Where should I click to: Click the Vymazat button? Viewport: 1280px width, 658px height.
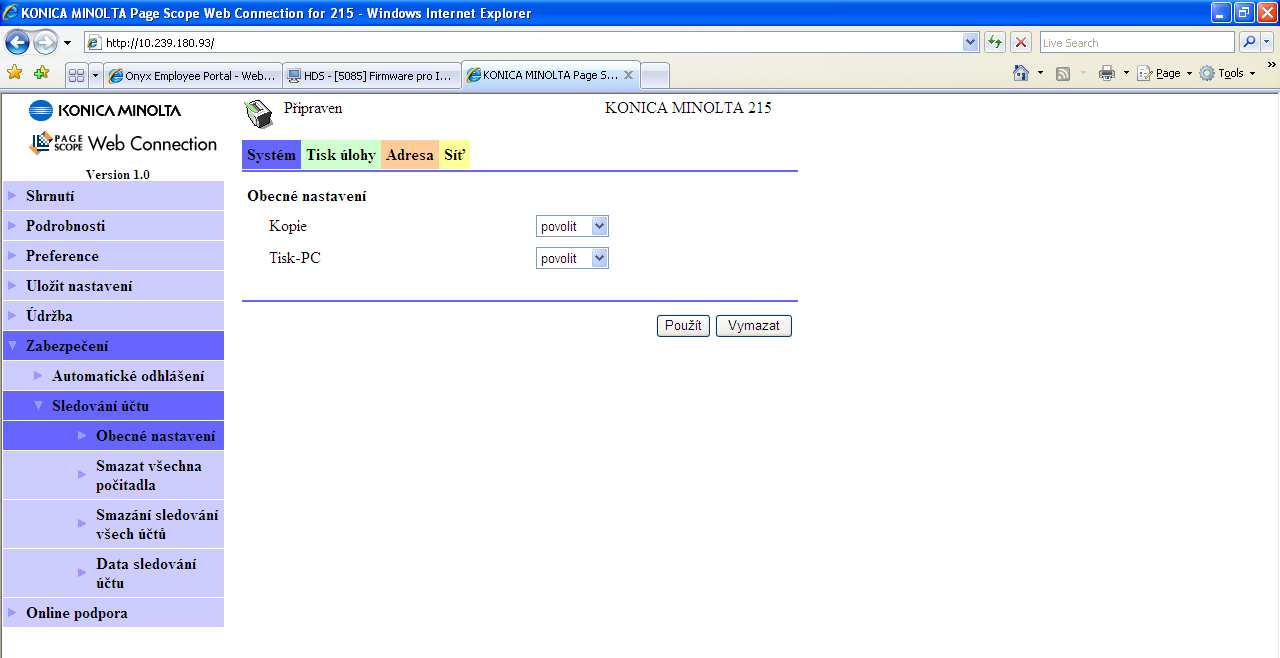click(754, 326)
